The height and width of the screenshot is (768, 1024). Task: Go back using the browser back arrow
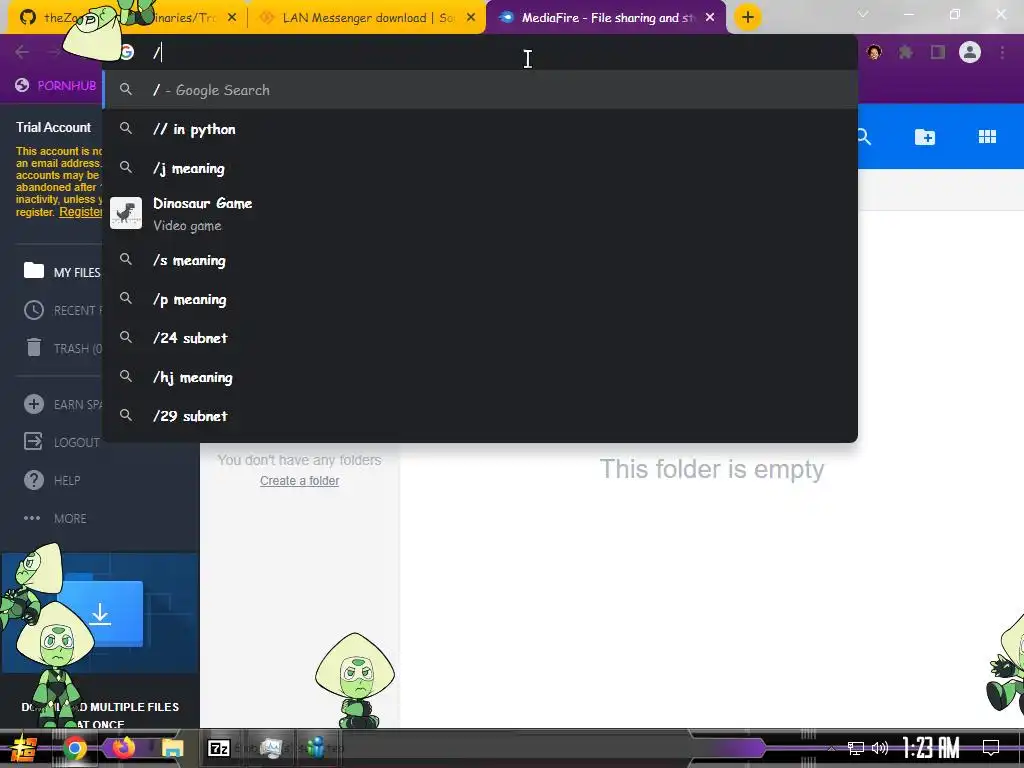(x=22, y=52)
